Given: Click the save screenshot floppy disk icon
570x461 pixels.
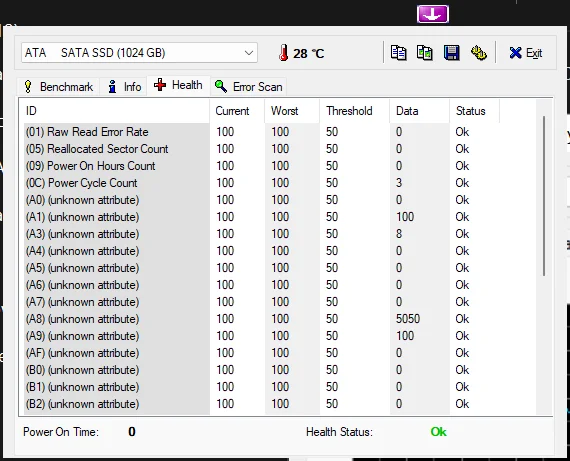Looking at the screenshot, I should 451,53.
